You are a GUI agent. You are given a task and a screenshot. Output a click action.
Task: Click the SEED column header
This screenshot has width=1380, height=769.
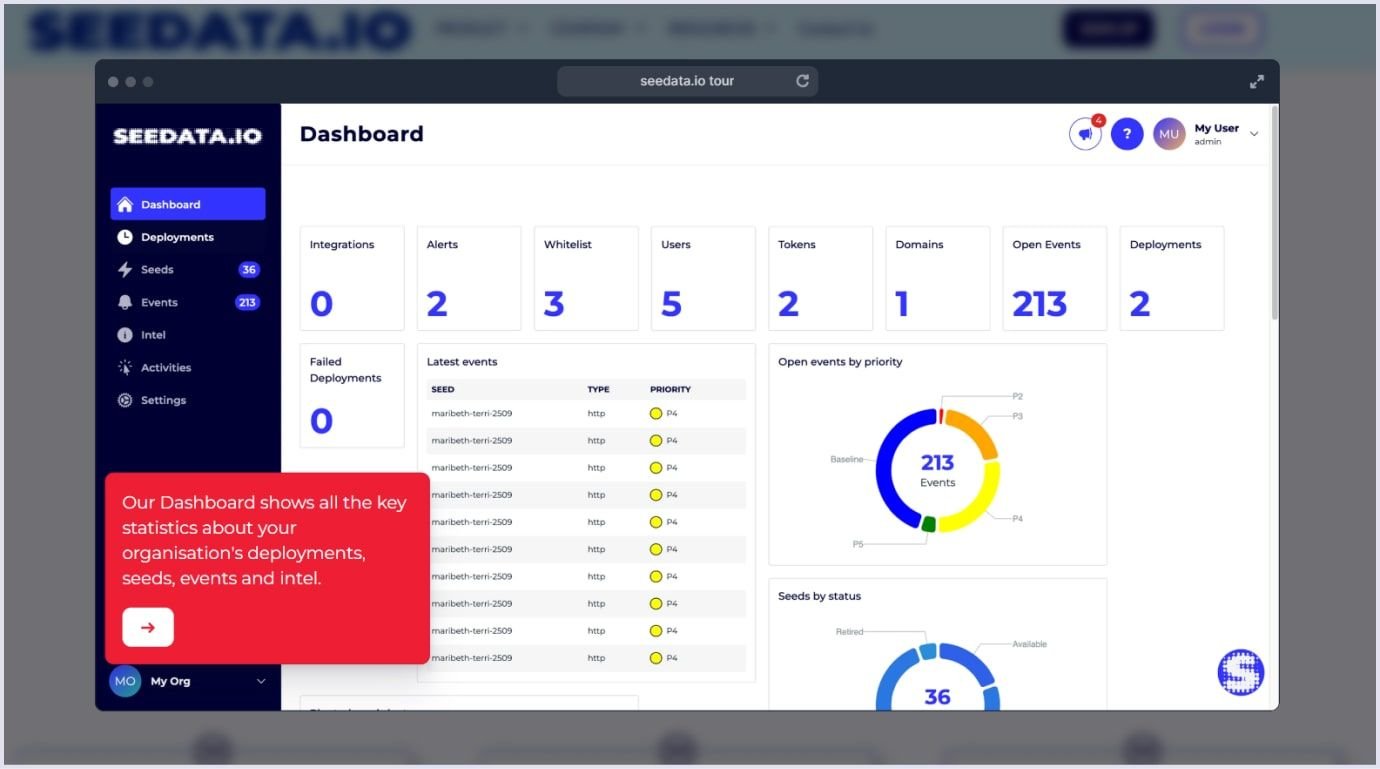tap(443, 389)
